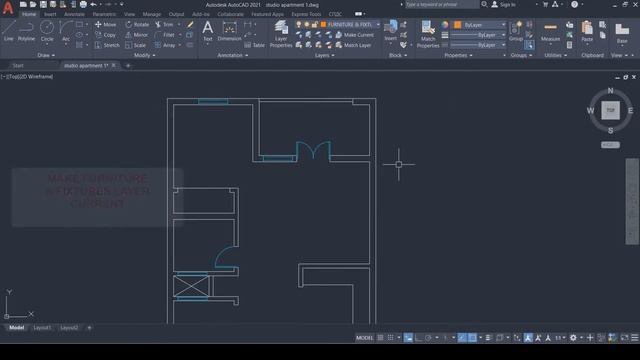Image resolution: width=640 pixels, height=360 pixels.
Task: Click the Dimension tool
Action: click(229, 31)
